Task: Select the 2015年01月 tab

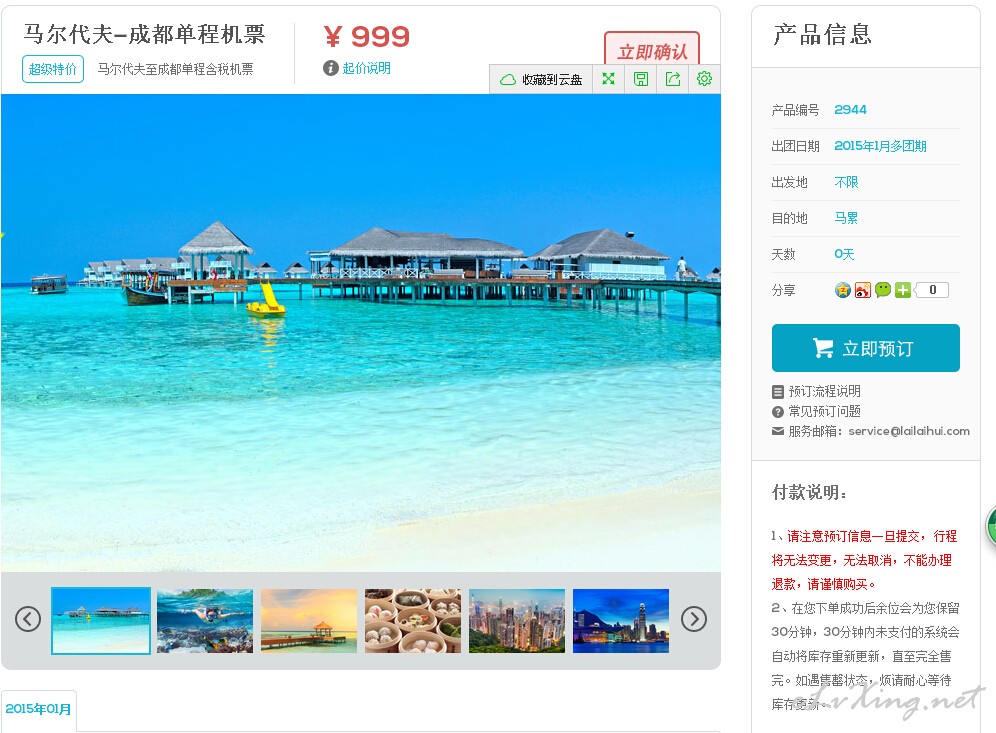Action: click(x=38, y=709)
